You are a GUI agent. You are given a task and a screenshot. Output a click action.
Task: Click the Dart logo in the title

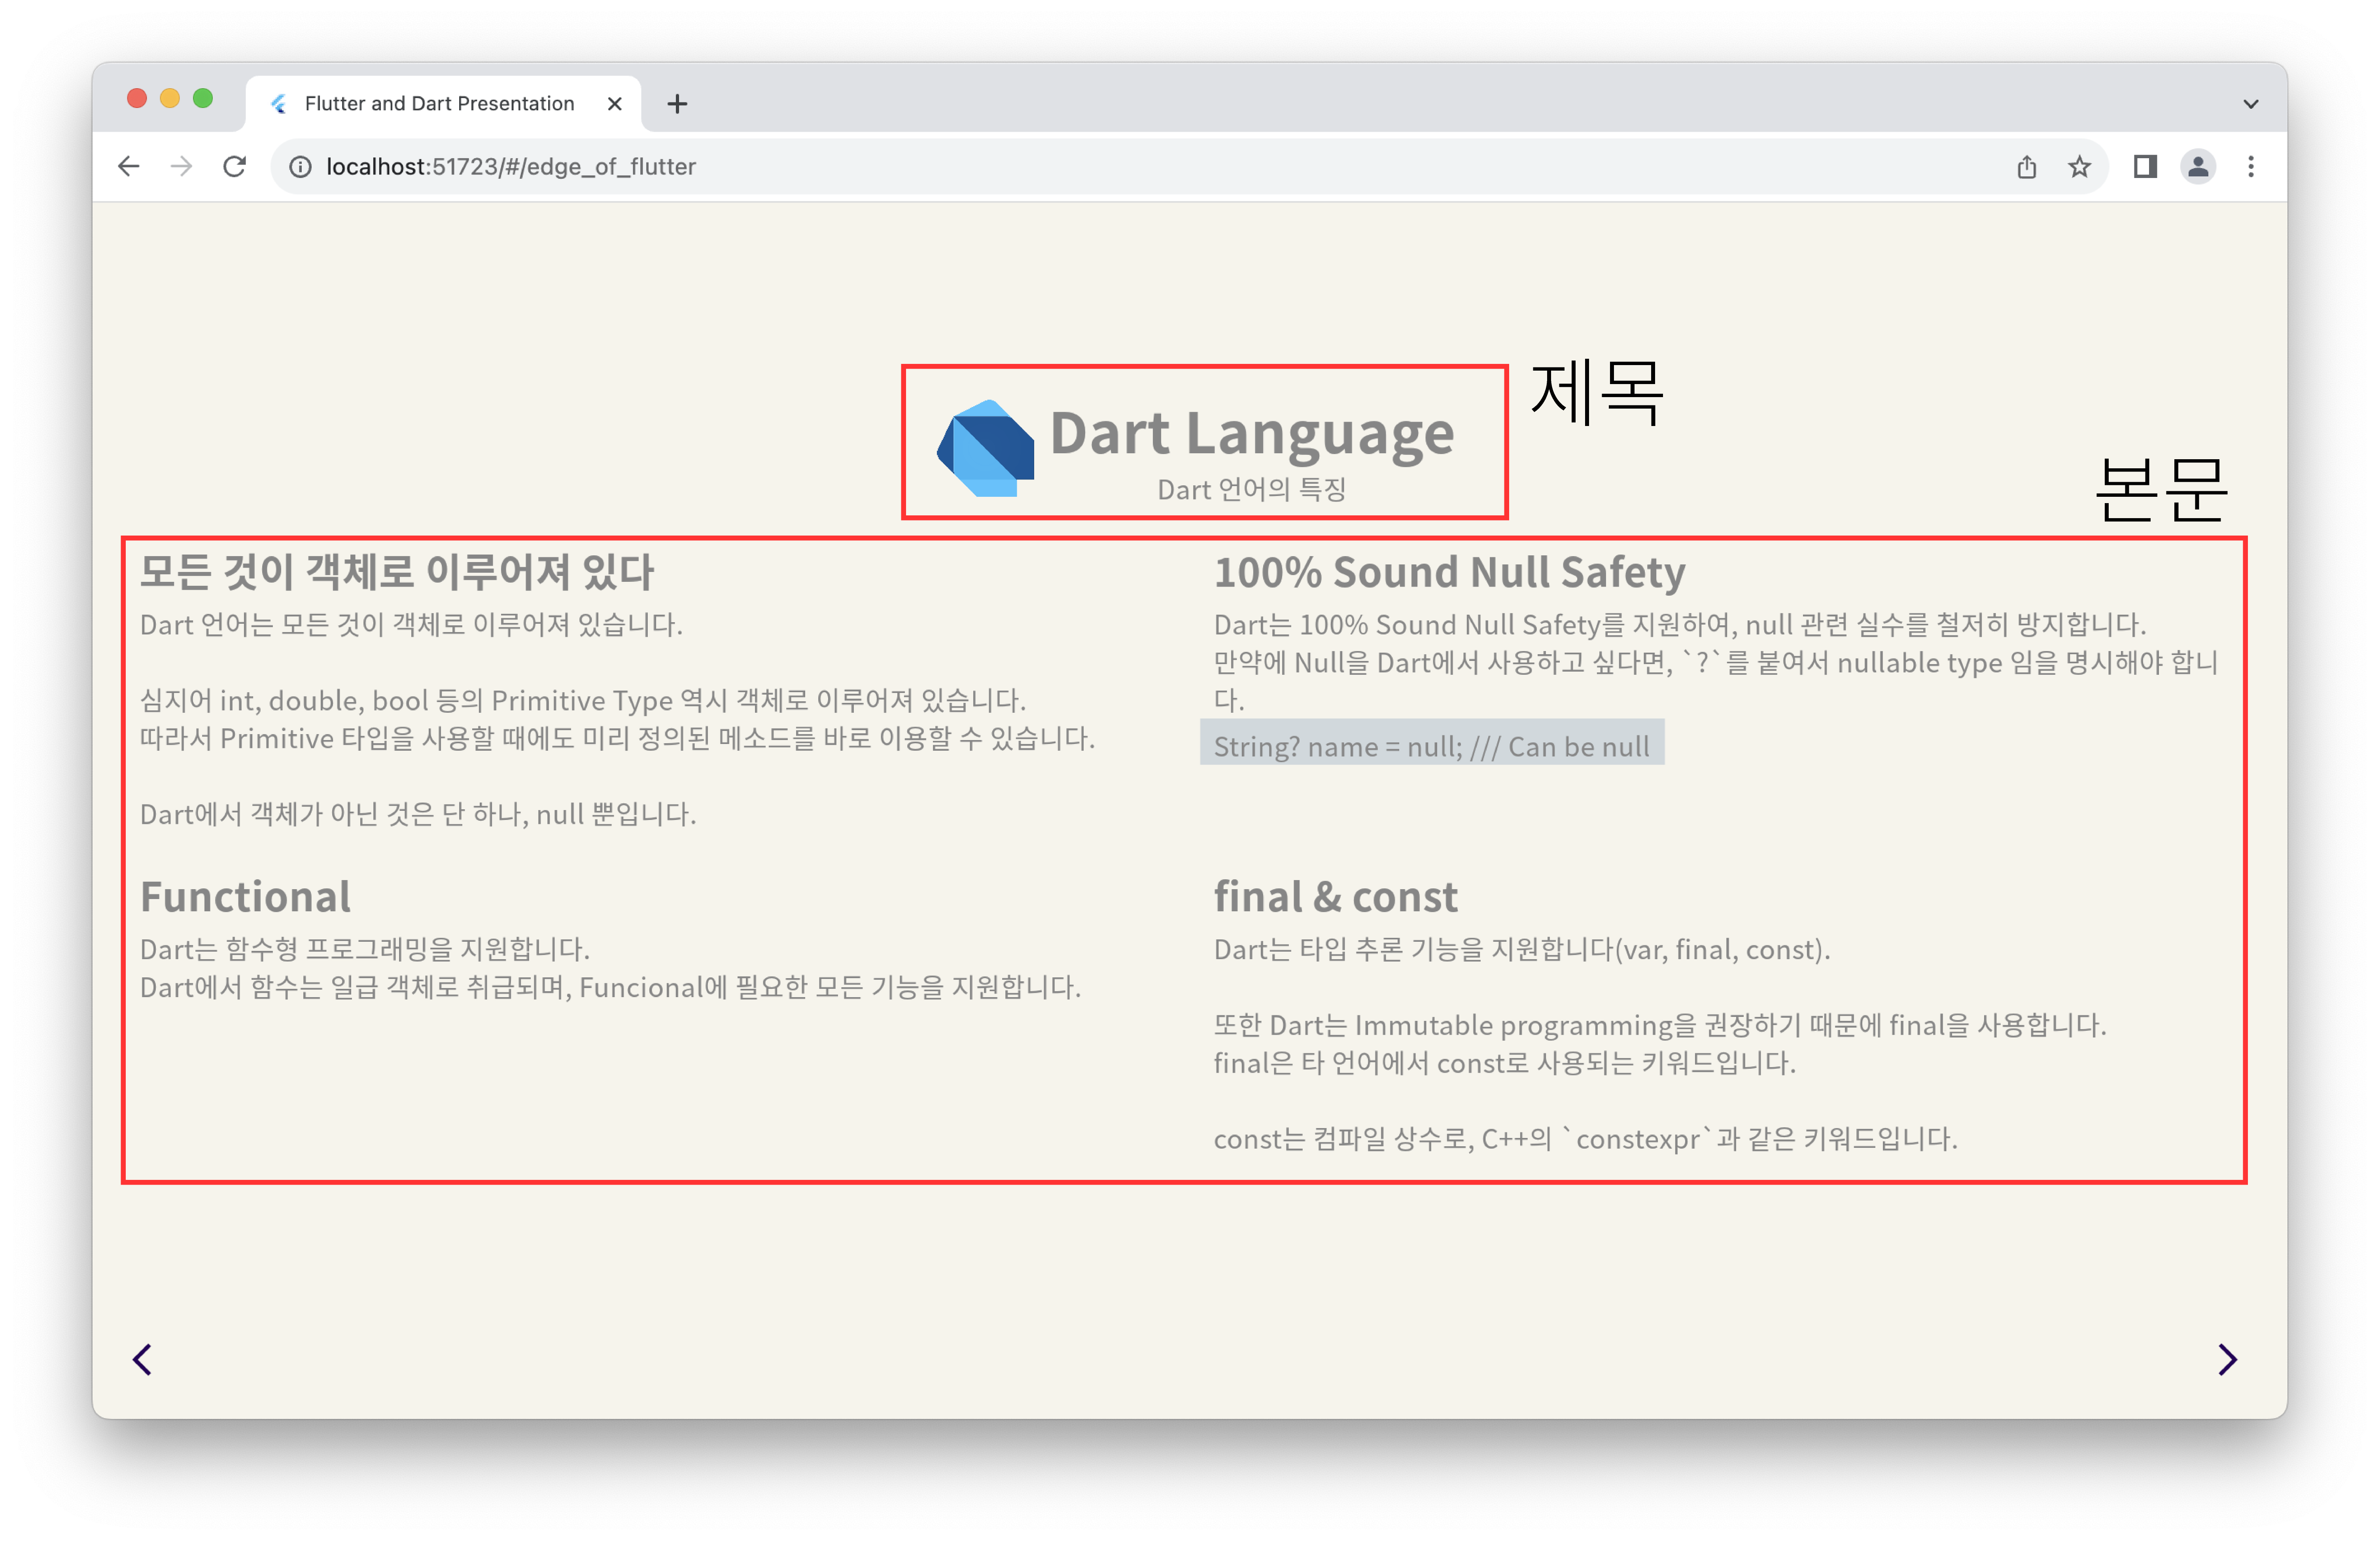[985, 448]
